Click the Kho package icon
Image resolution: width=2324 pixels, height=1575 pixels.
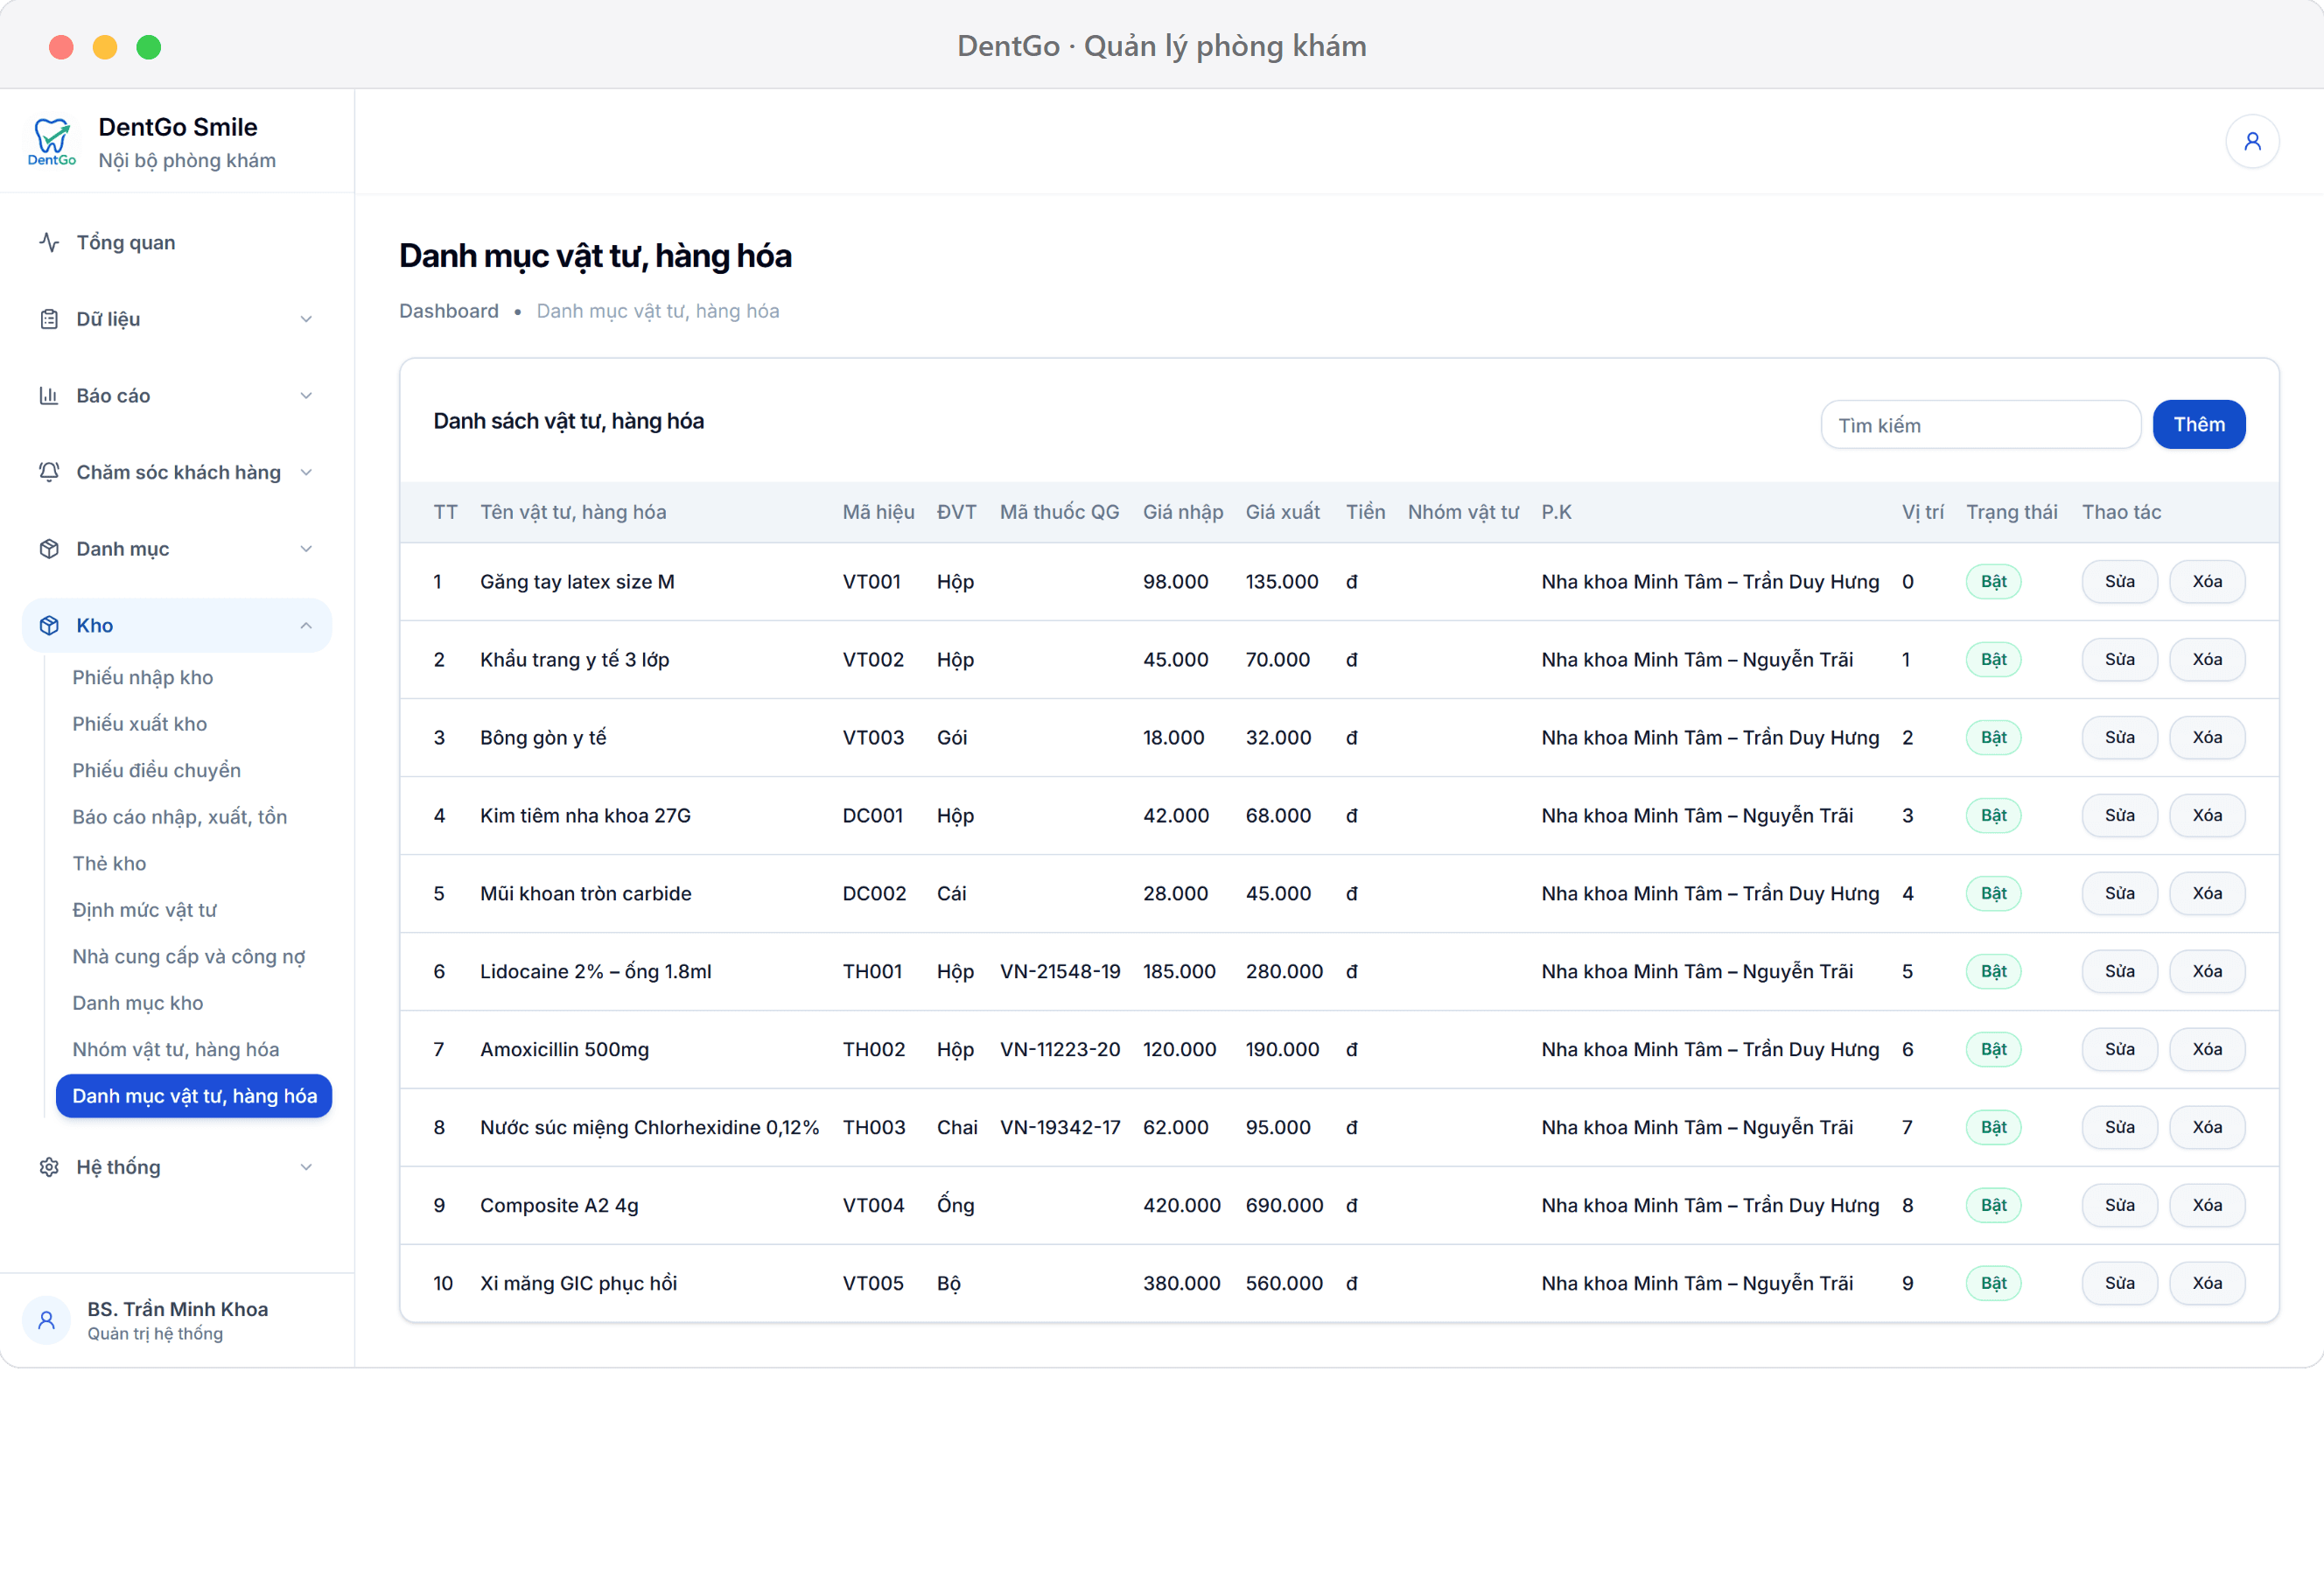coord(49,626)
